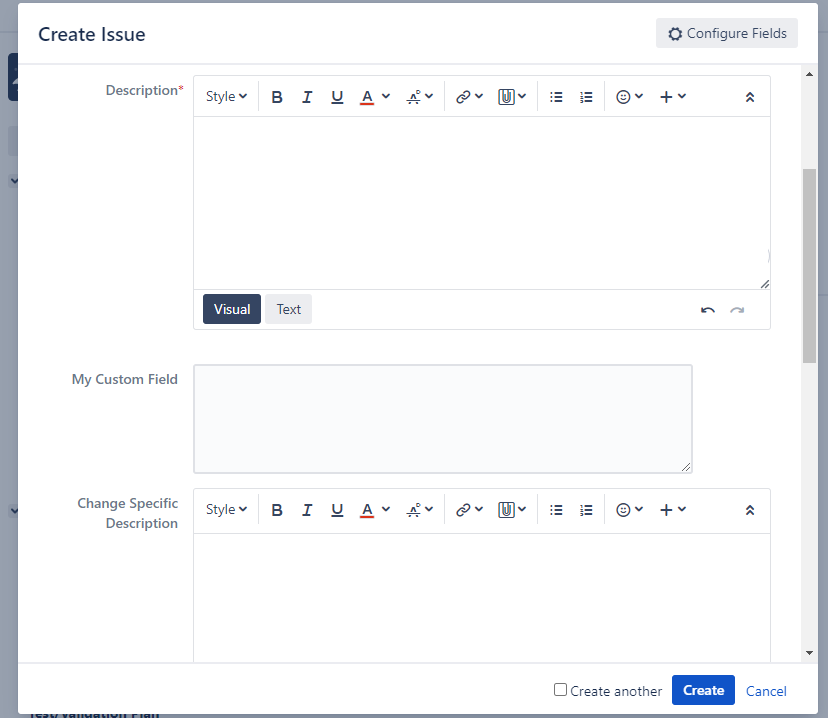Screen dimensions: 833x727
Task: Click inside the Description text area
Action: pos(482,204)
